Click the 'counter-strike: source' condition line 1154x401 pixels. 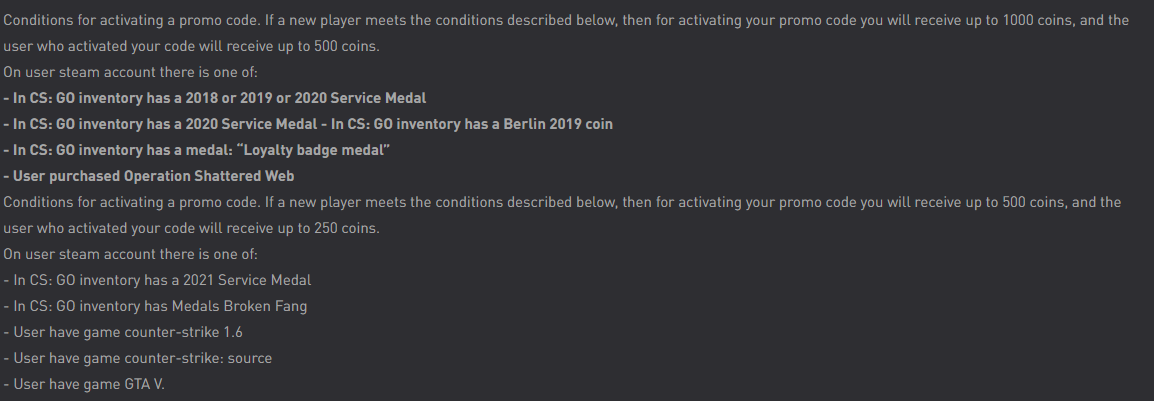(138, 358)
